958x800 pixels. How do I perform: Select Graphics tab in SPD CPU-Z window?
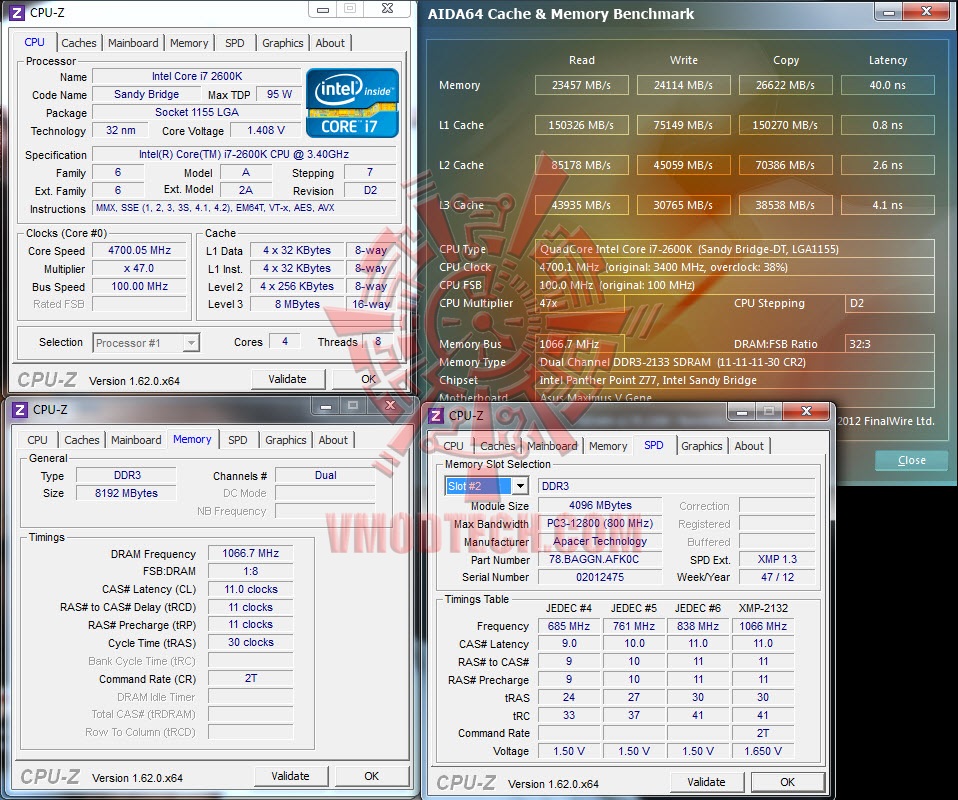point(701,446)
